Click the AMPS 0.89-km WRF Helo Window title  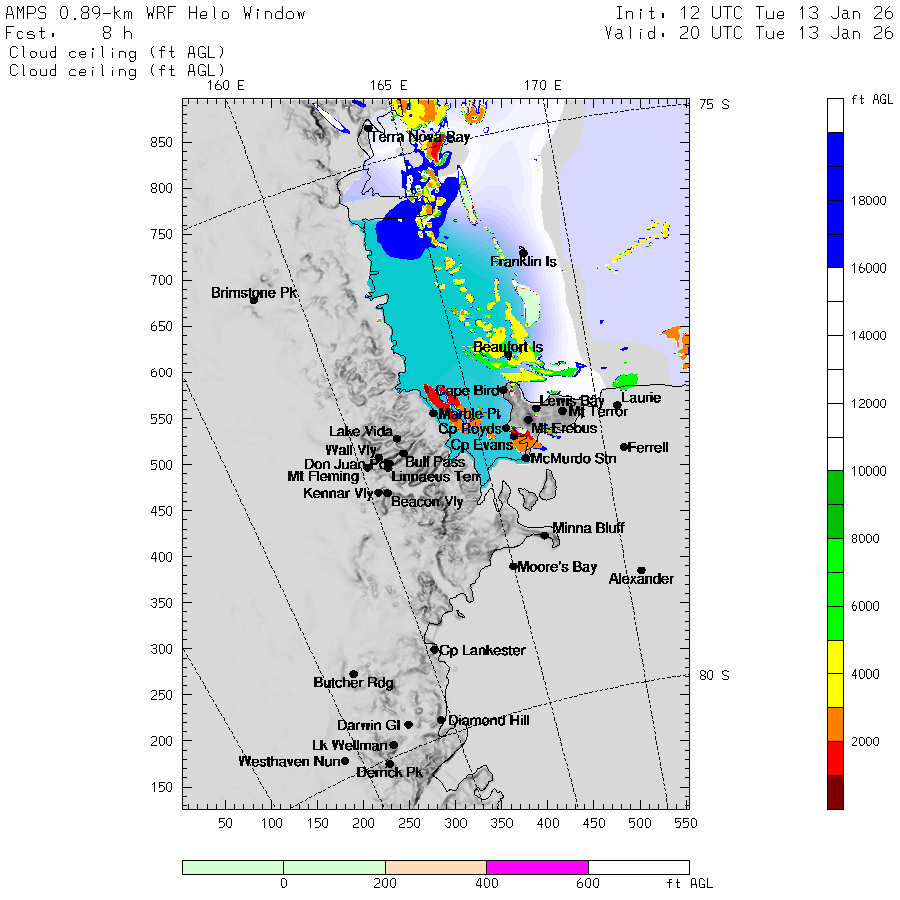pos(156,13)
